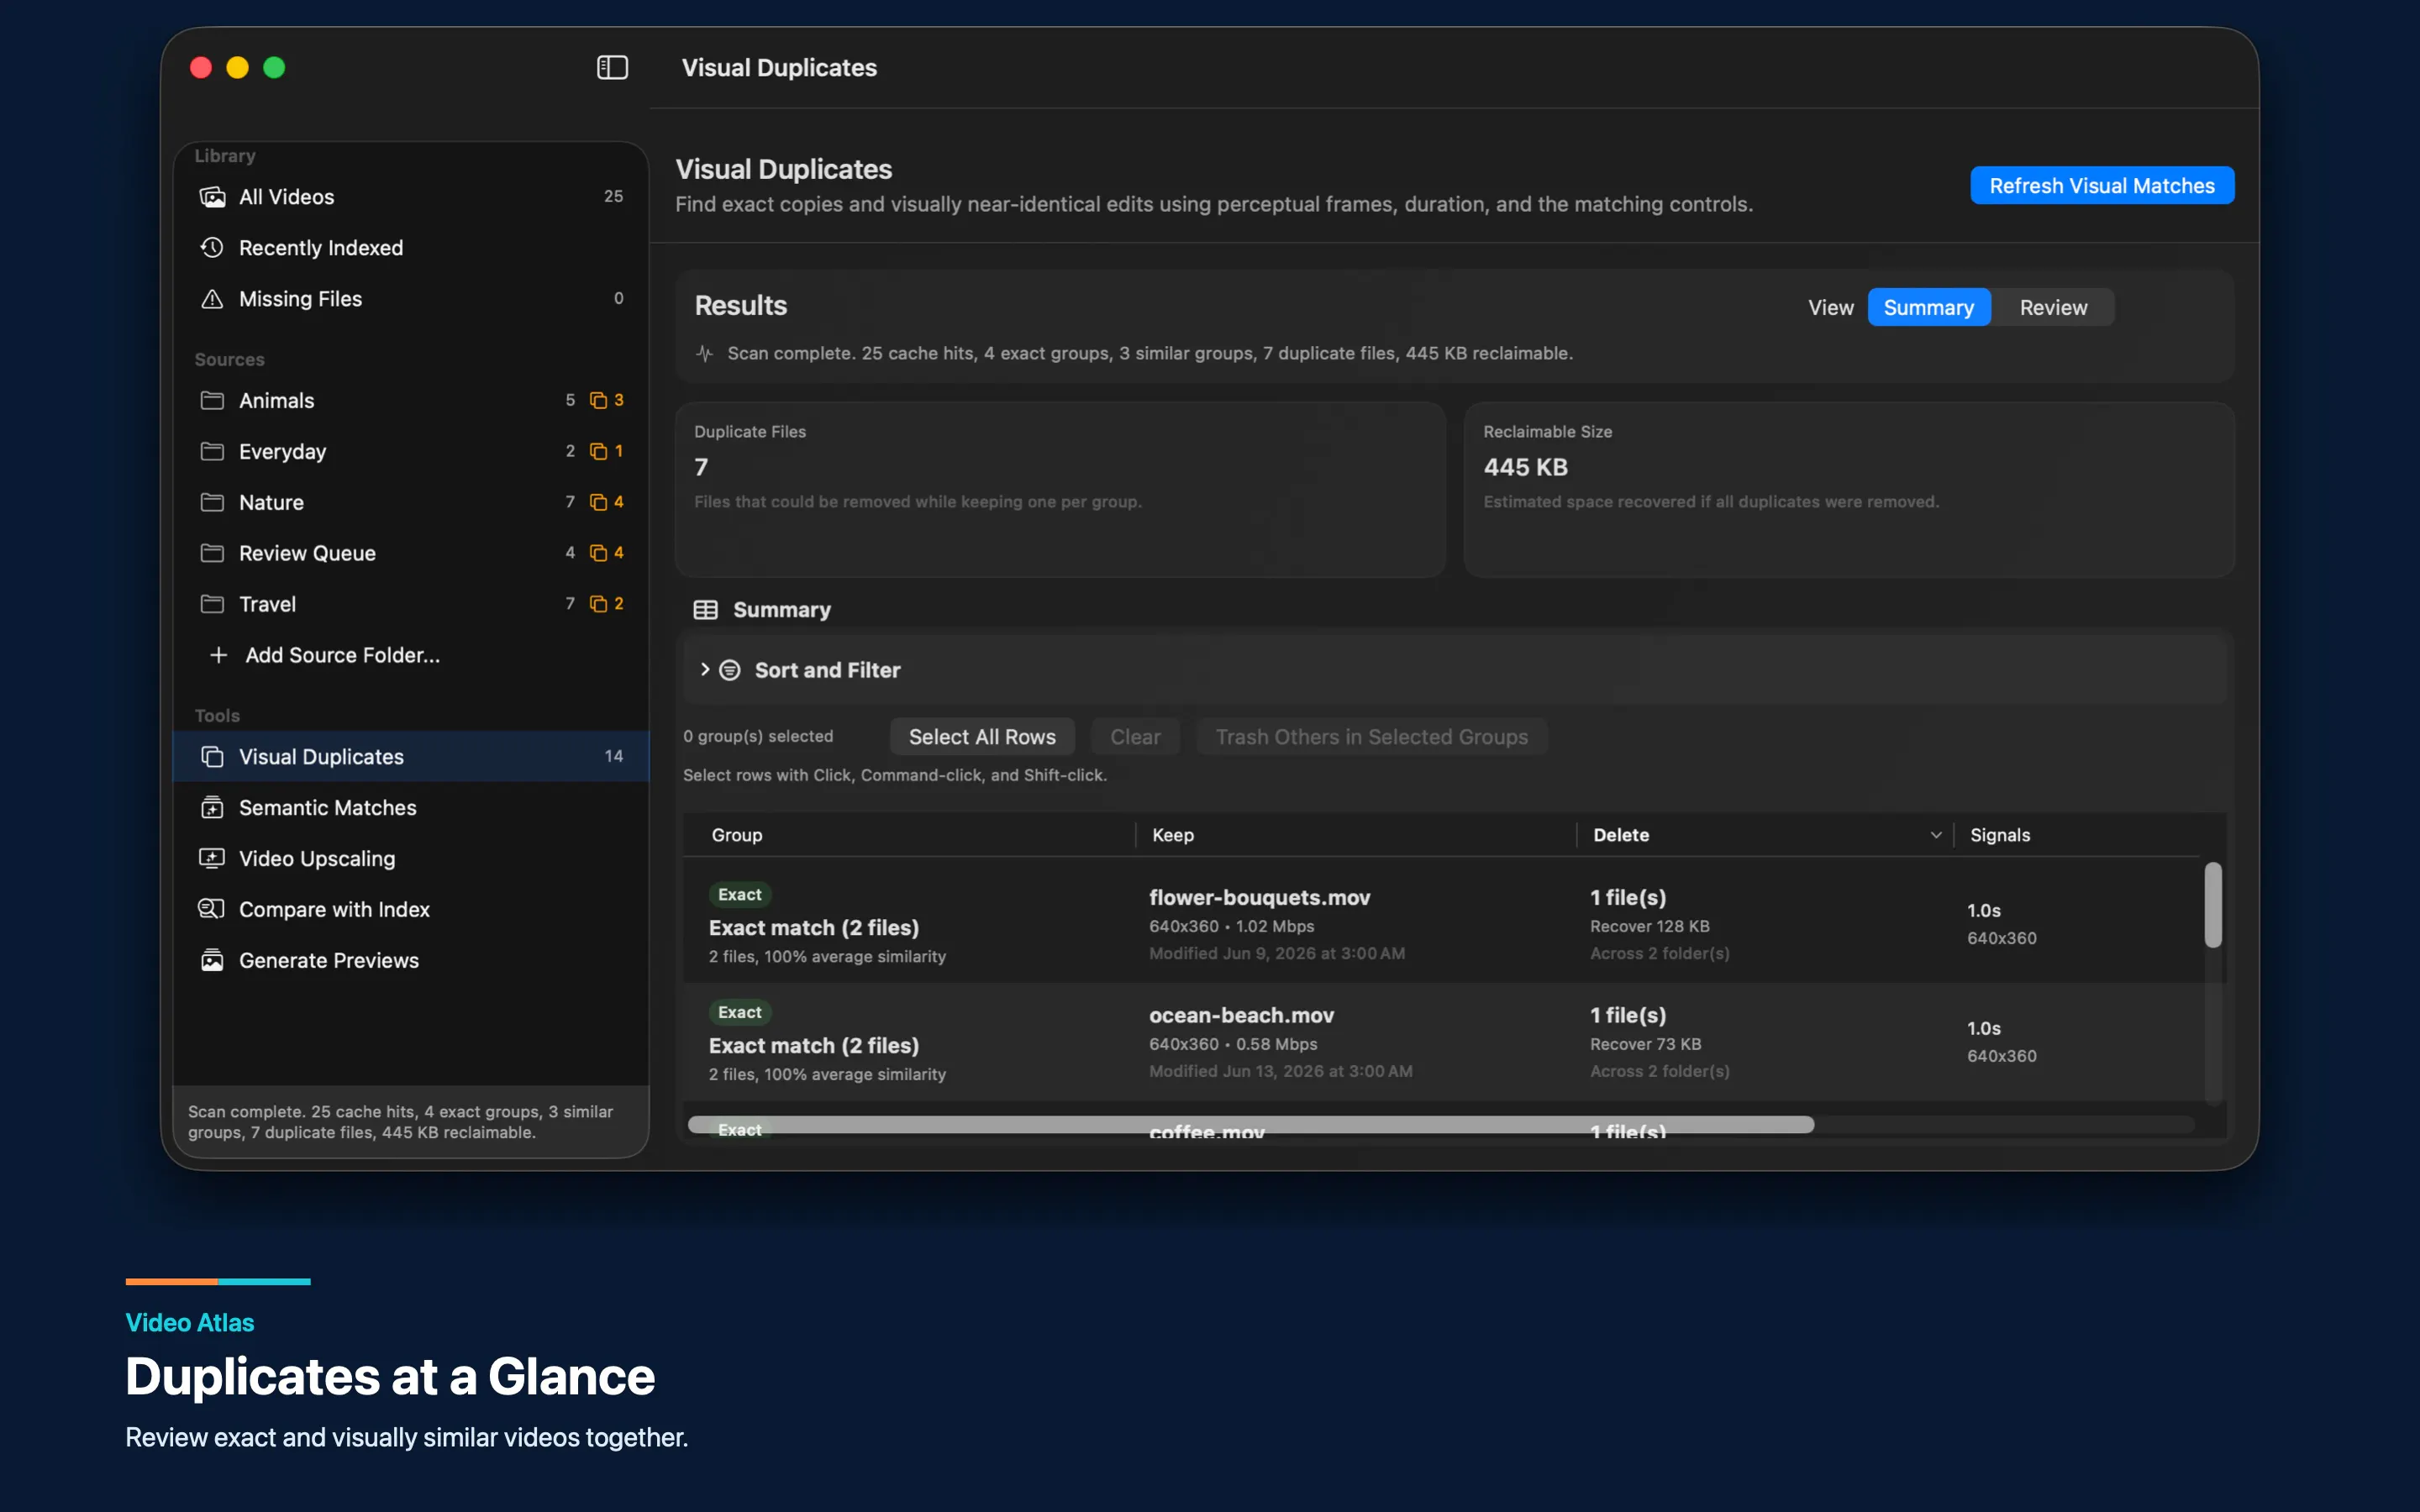Click the Generate Previews icon
This screenshot has width=2420, height=1512.
point(212,960)
